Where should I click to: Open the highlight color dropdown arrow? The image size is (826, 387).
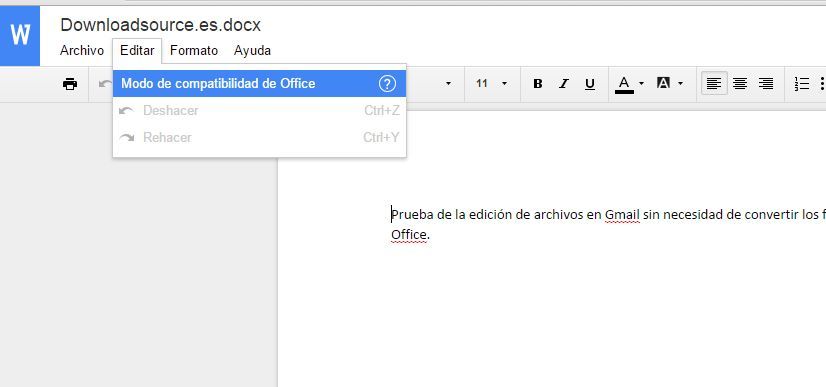pos(680,84)
